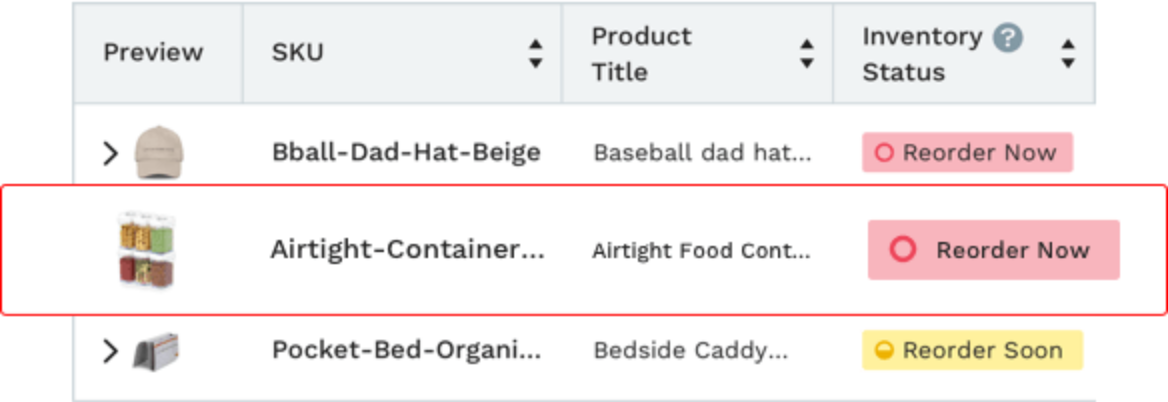Click Reorder Now badge for Bball-Dad-Hat-Beige
The width and height of the screenshot is (1168, 402).
tap(967, 153)
